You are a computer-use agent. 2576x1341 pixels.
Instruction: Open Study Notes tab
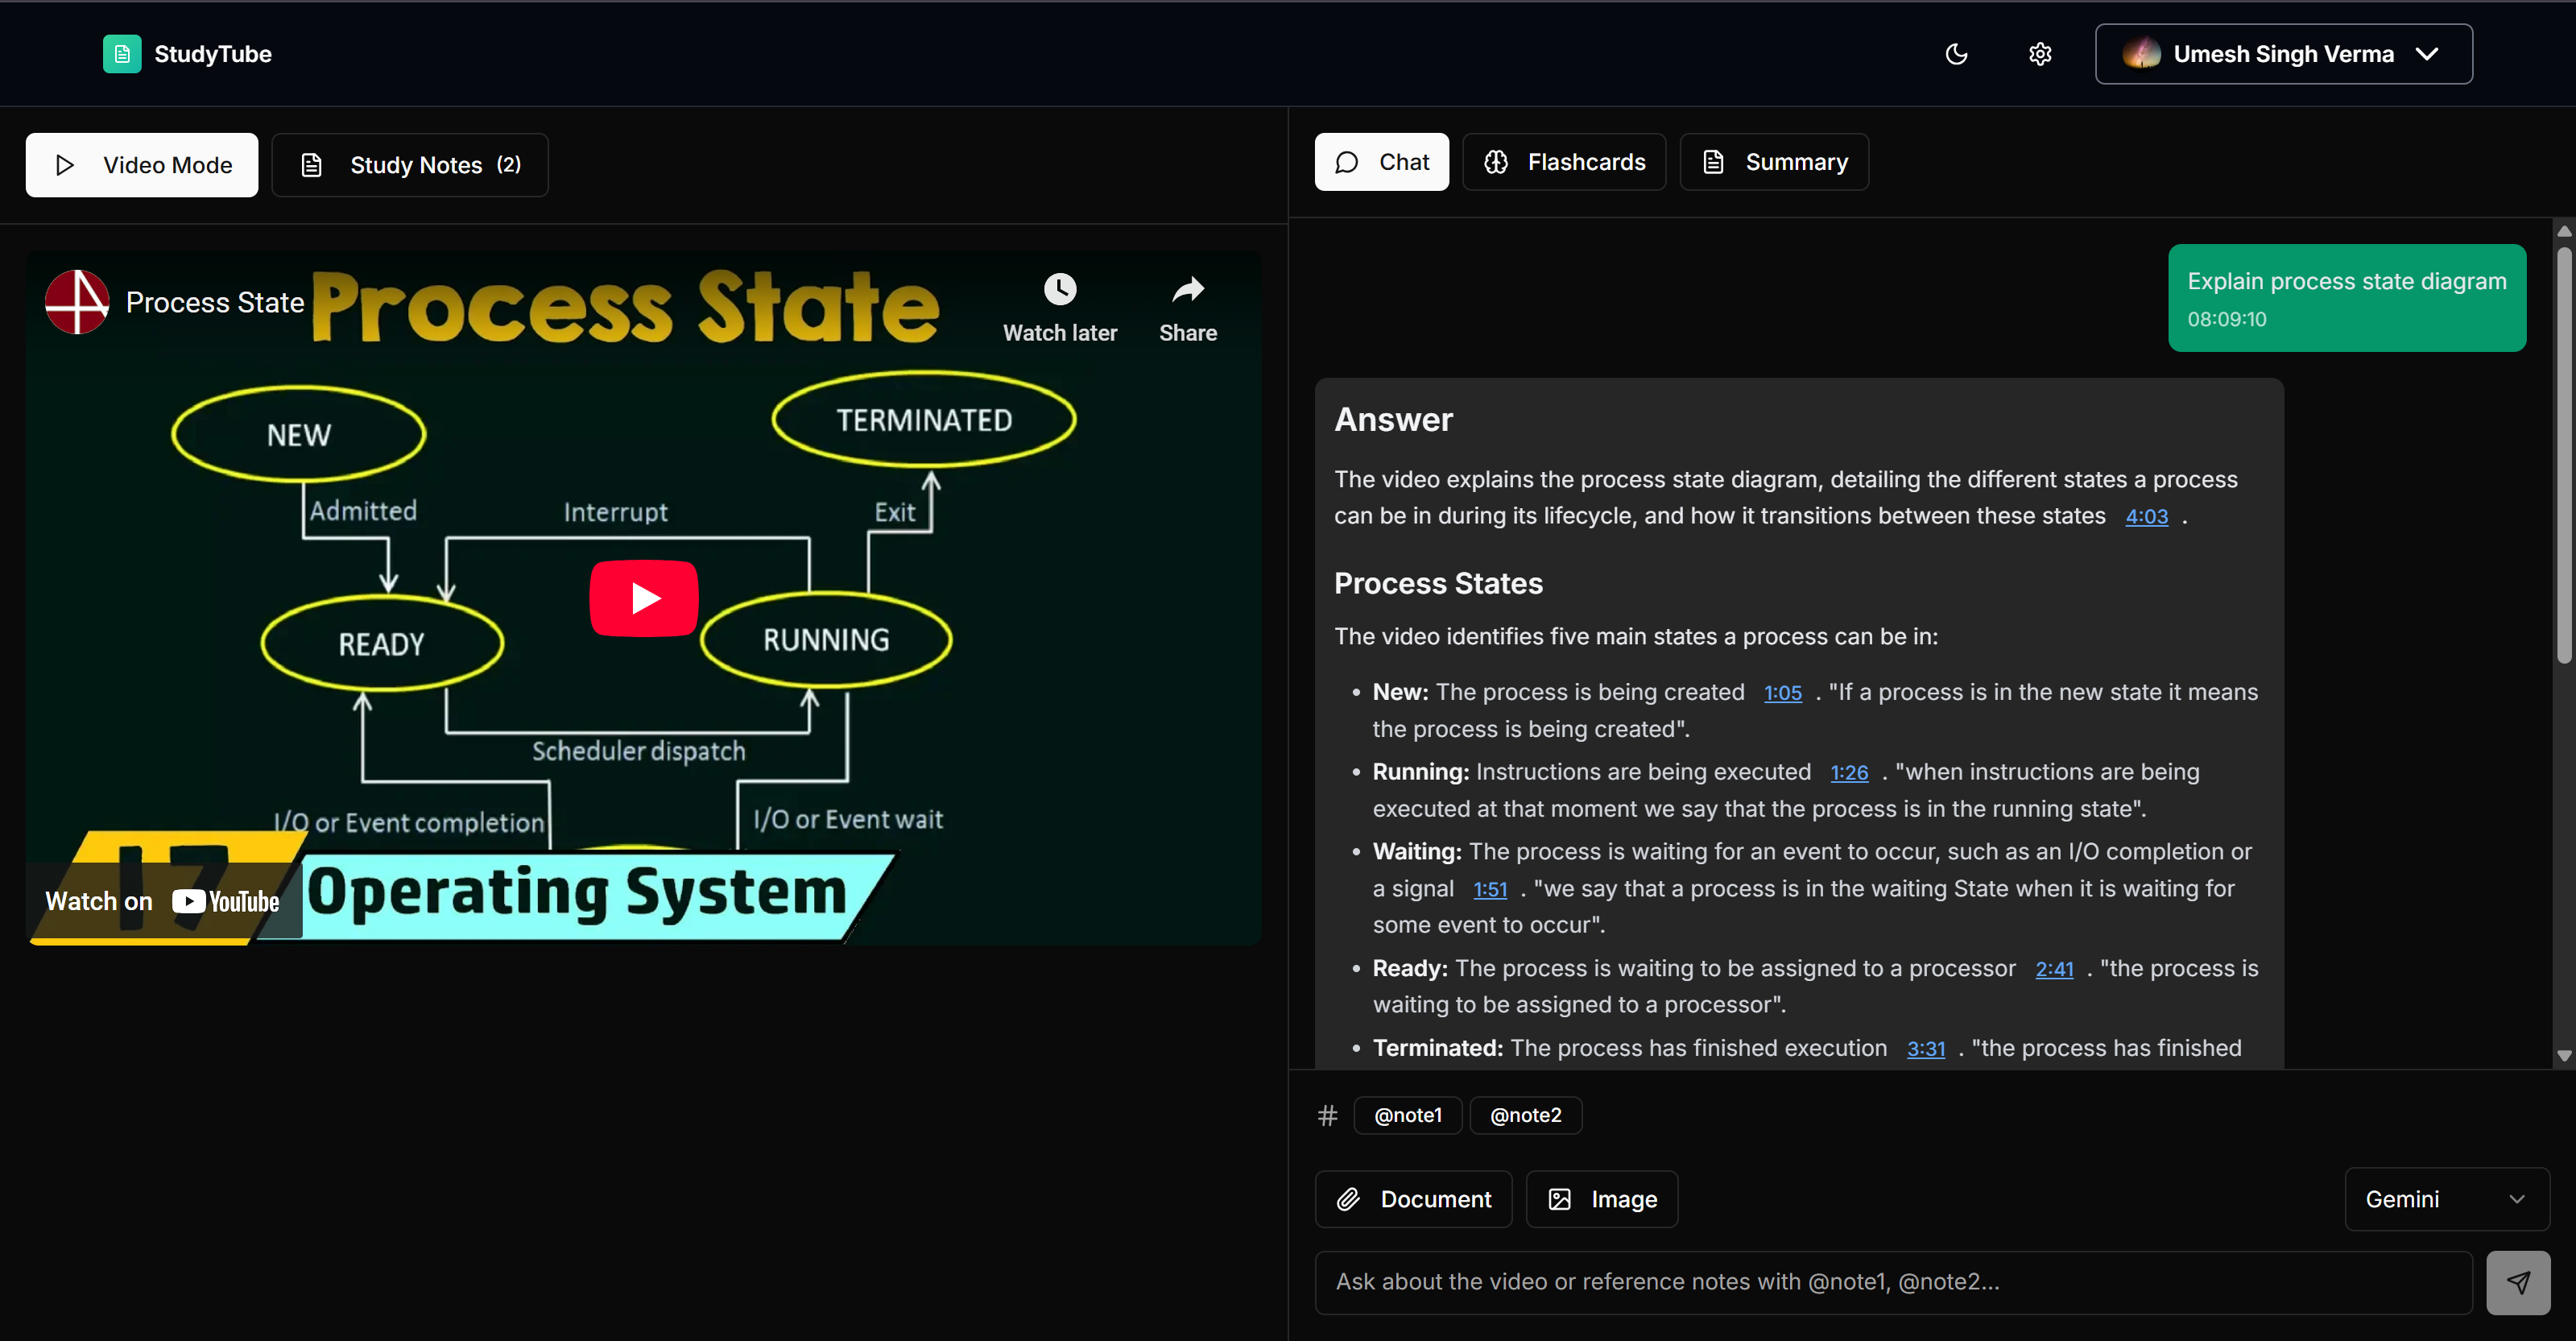pyautogui.click(x=410, y=165)
